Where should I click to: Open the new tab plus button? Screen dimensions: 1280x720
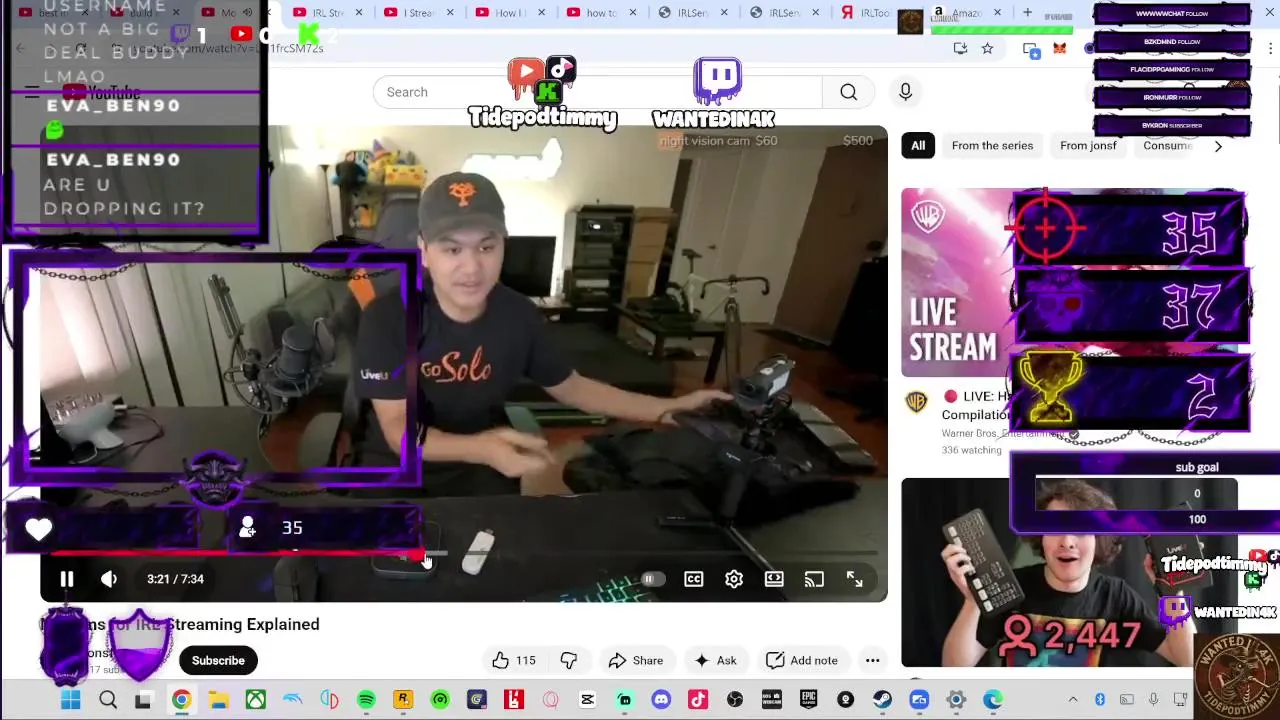(1027, 12)
